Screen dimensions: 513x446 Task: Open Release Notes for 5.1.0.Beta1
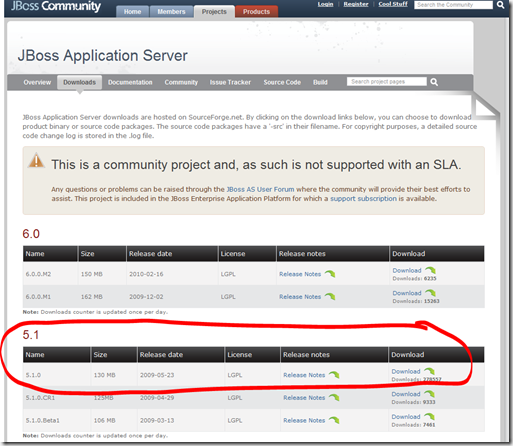pyautogui.click(x=304, y=420)
